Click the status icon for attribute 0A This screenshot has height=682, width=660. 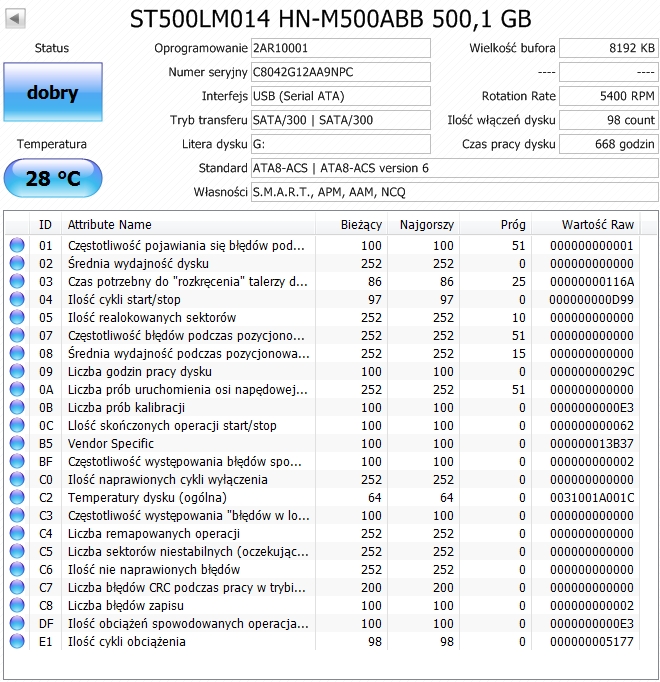coord(17,389)
